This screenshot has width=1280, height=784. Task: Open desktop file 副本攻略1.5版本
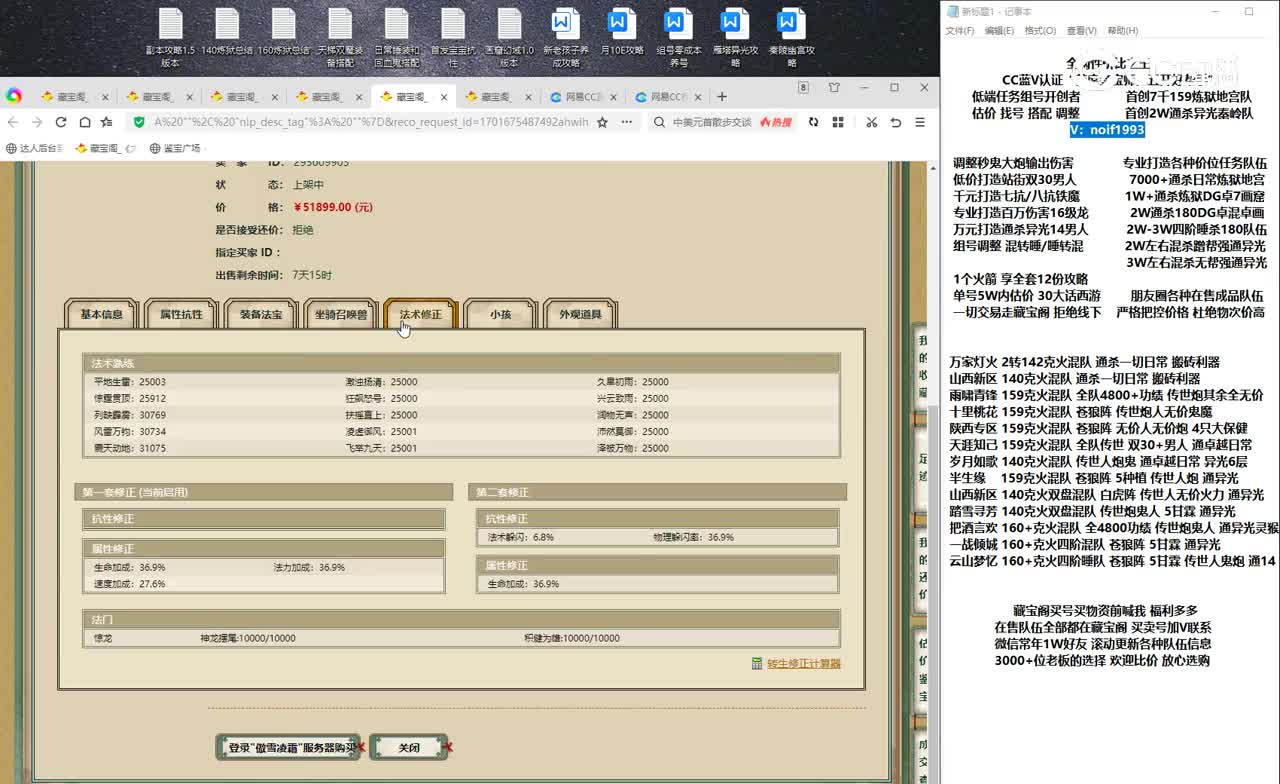click(170, 38)
